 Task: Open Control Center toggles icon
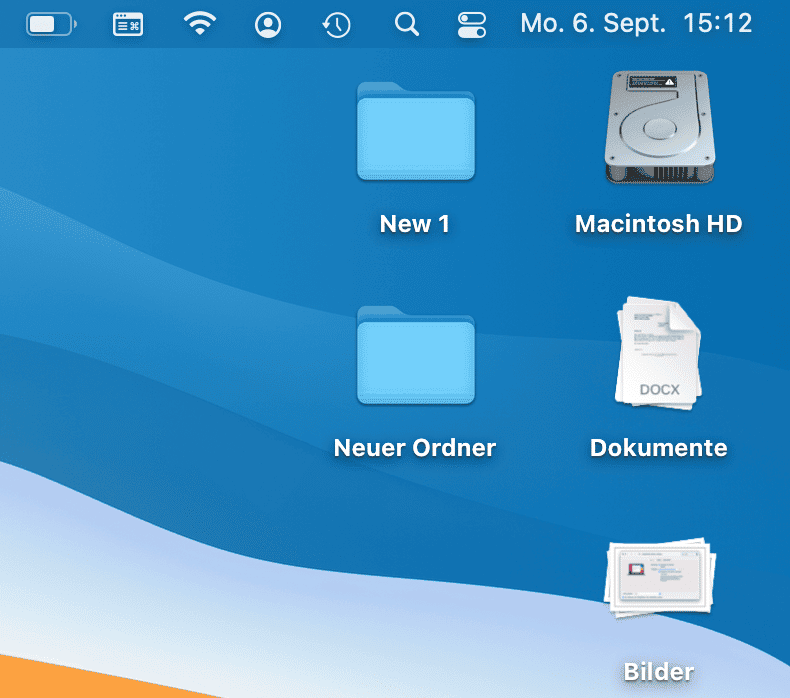(471, 24)
